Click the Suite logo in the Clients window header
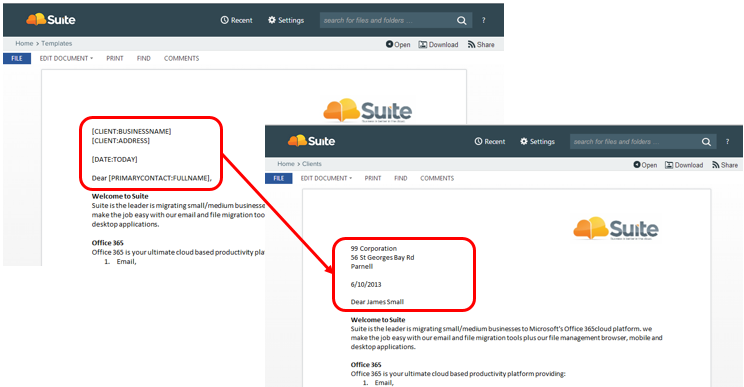The height and width of the screenshot is (387, 744). (x=311, y=141)
